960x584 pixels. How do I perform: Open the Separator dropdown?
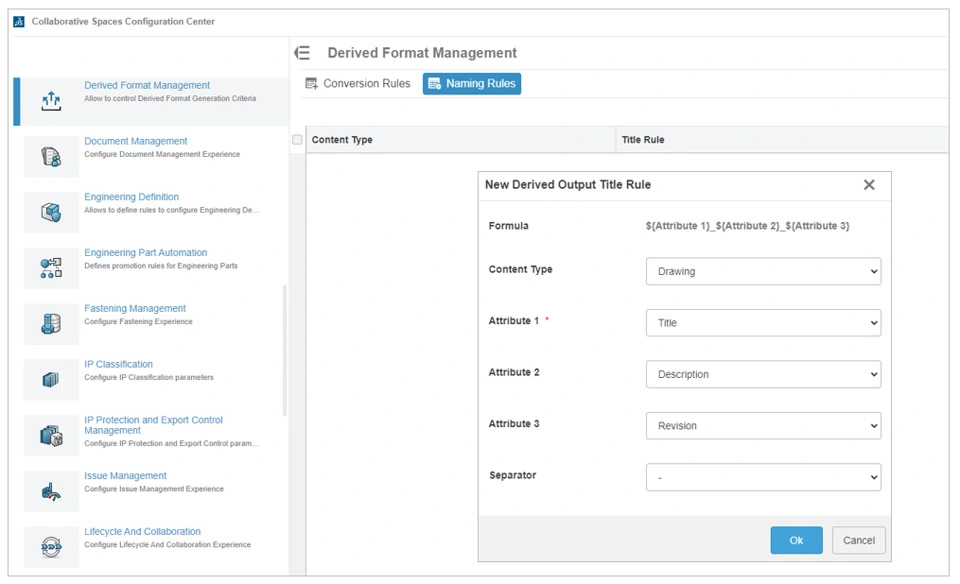pyautogui.click(x=763, y=478)
